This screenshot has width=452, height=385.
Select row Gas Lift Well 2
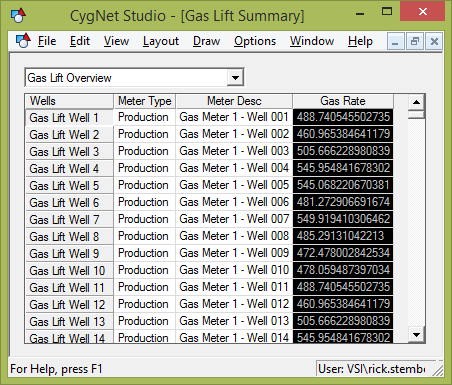click(x=69, y=135)
